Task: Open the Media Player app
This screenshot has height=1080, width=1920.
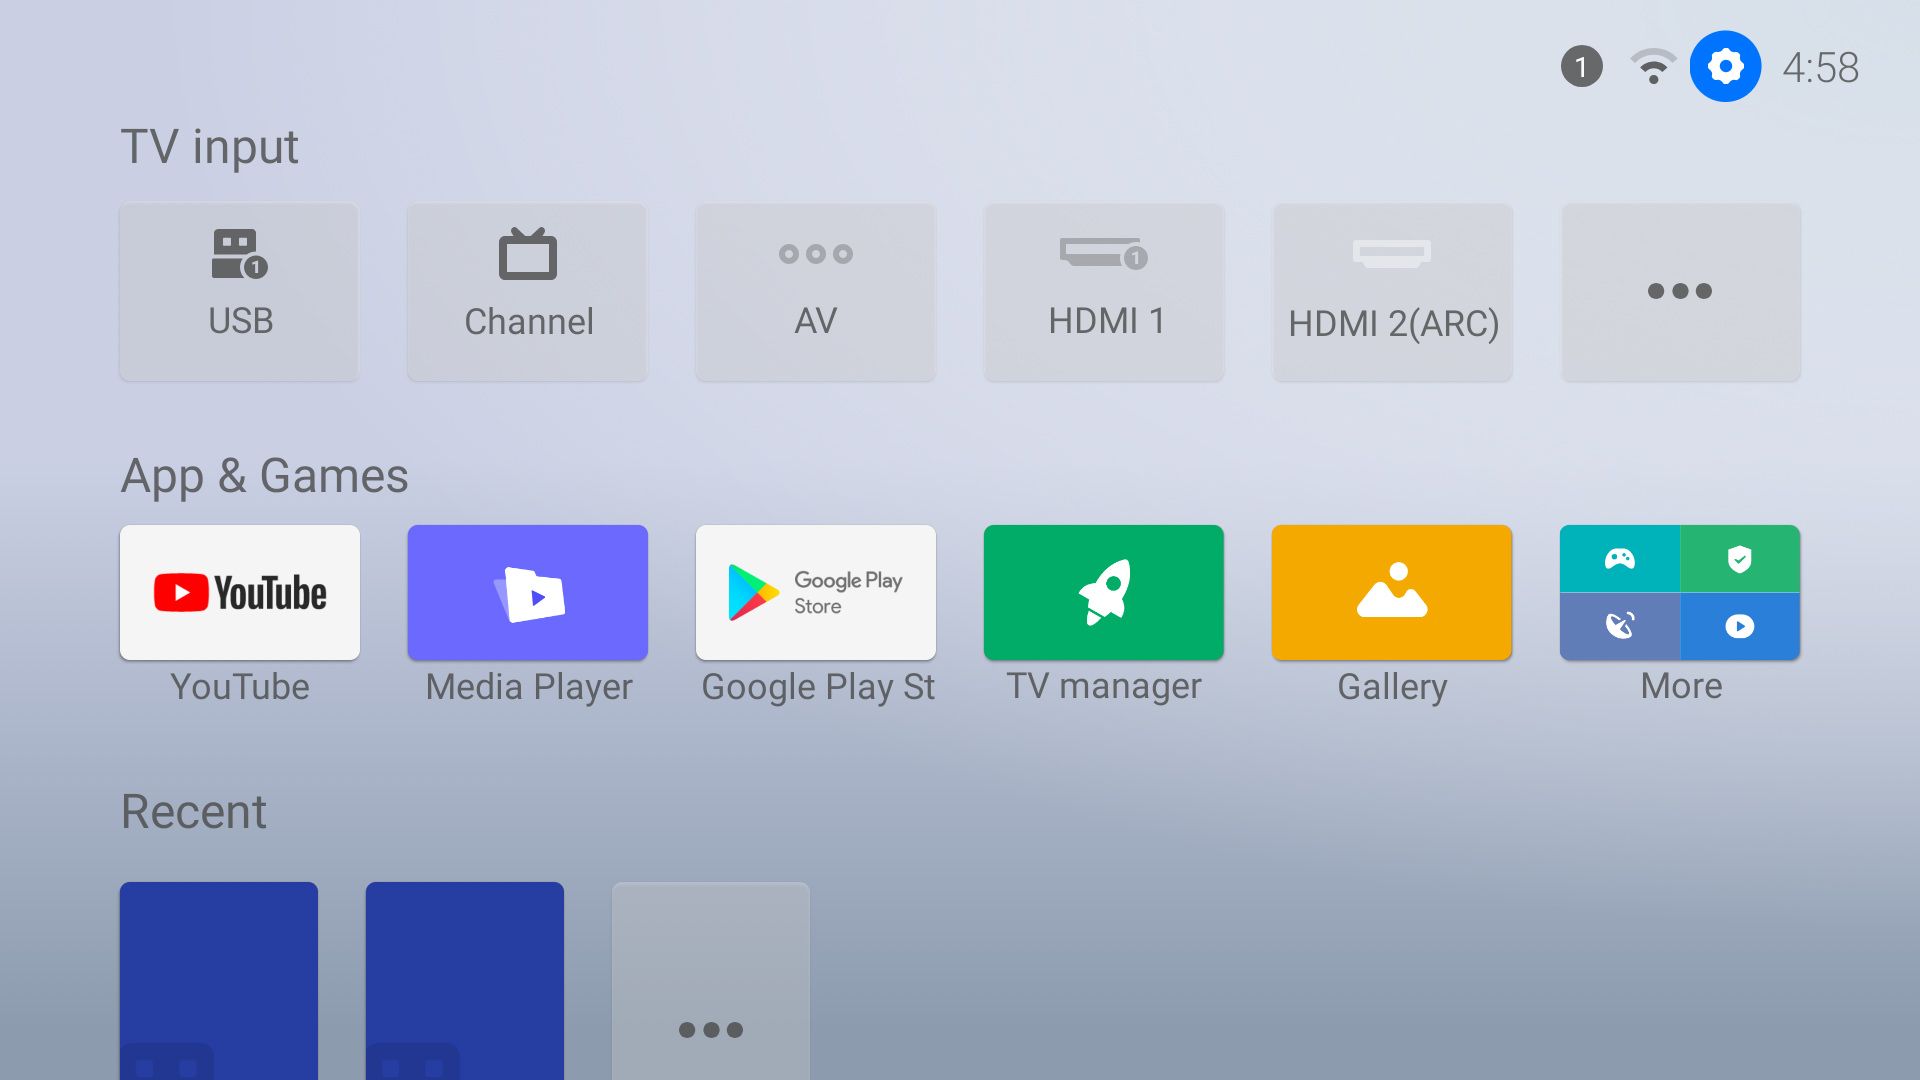Action: point(527,592)
